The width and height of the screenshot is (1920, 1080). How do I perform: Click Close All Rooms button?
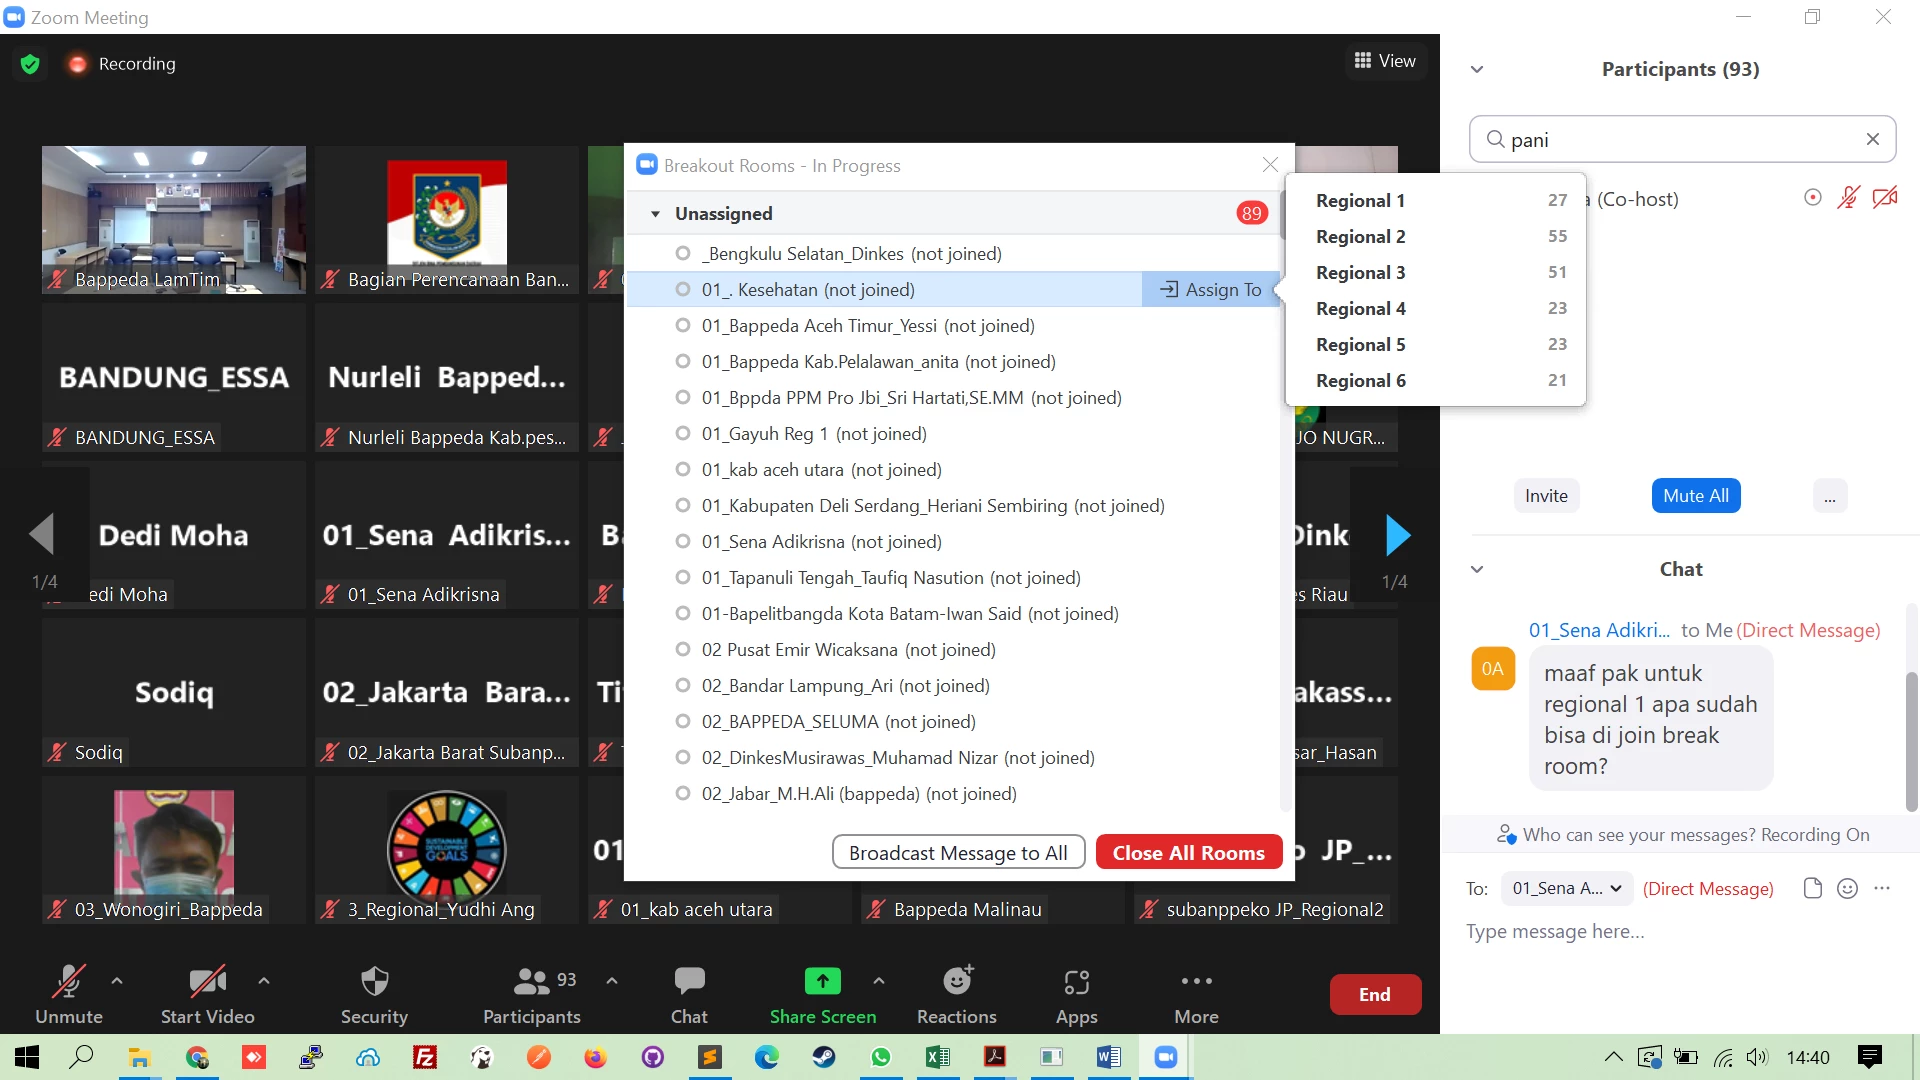coord(1188,852)
